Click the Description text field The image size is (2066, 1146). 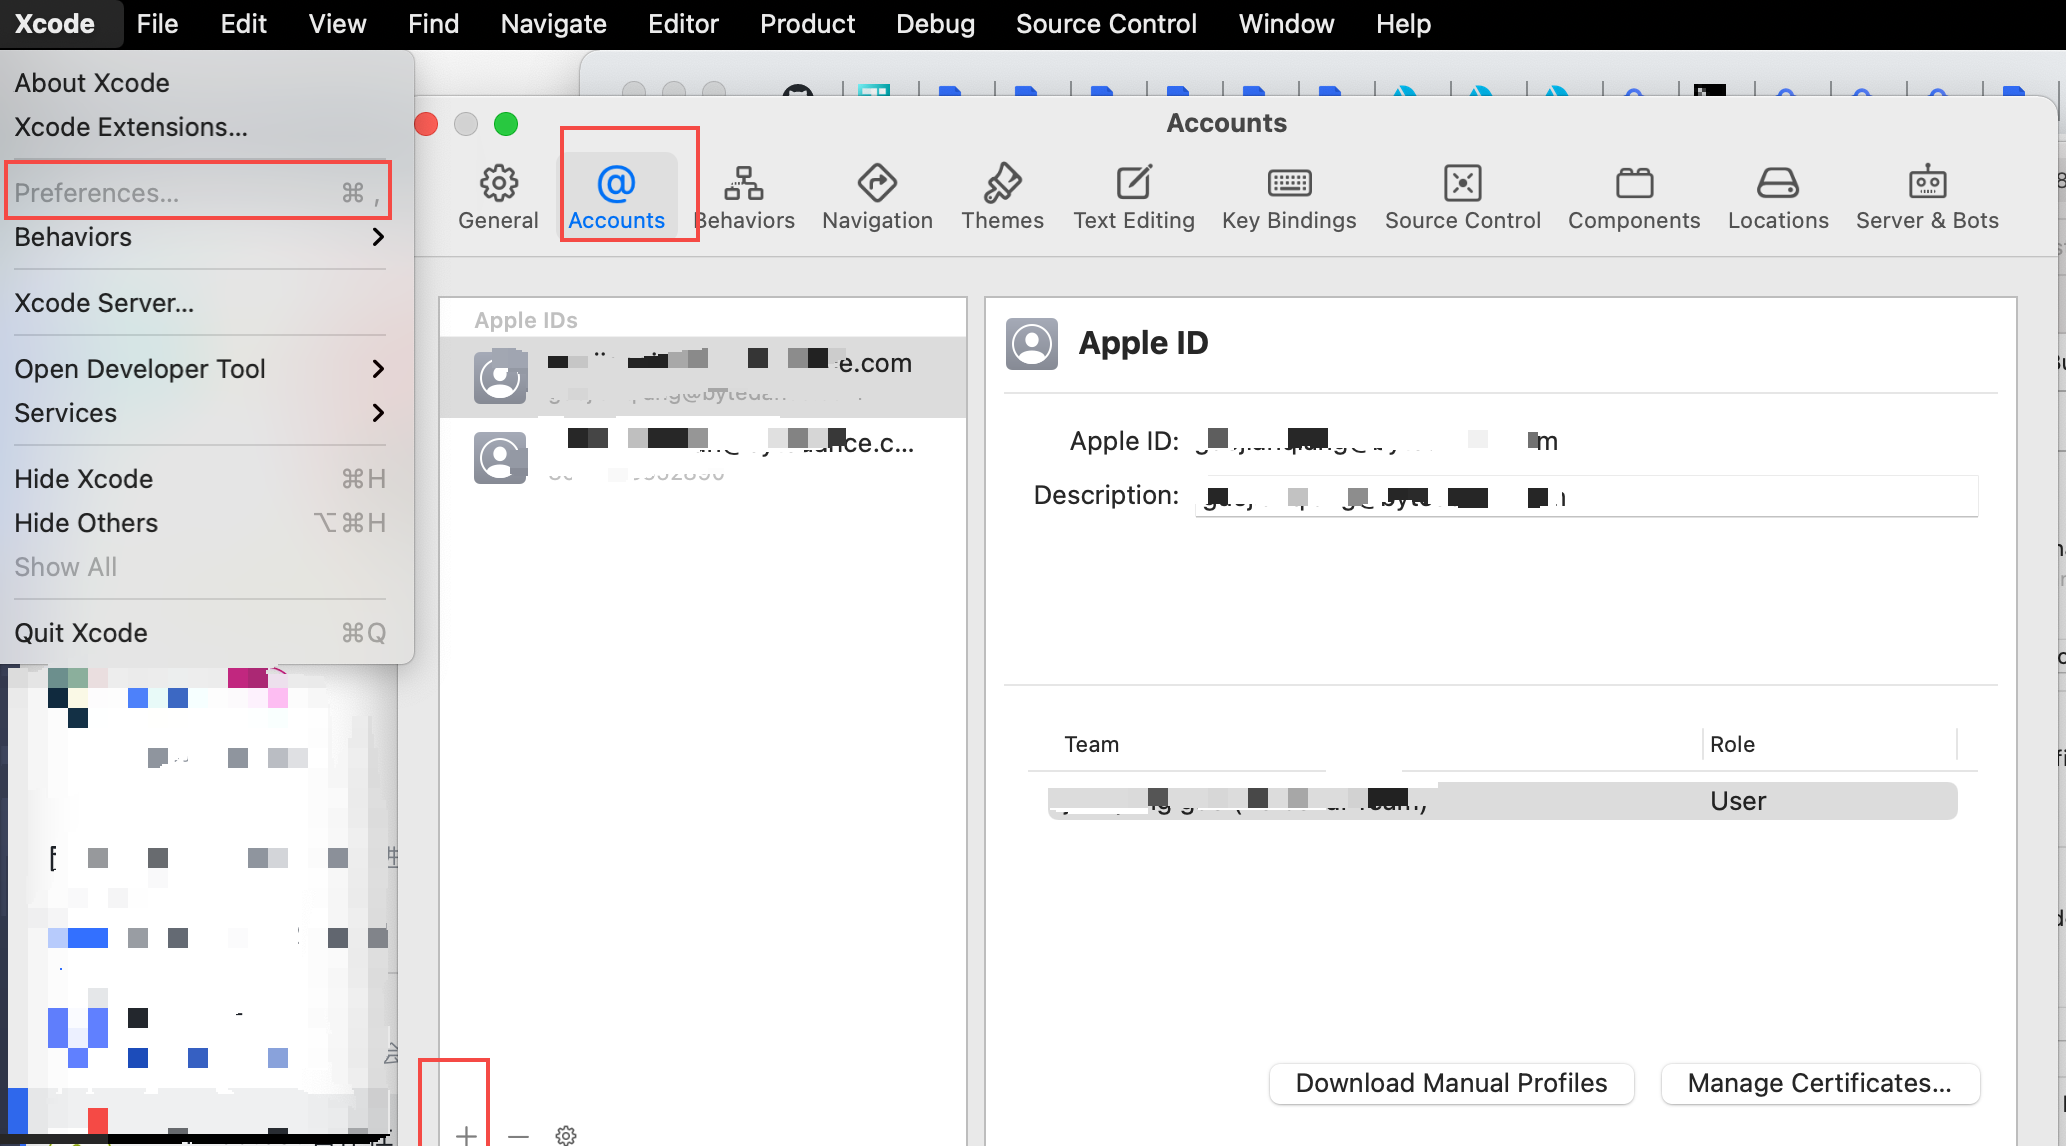[x=1586, y=496]
